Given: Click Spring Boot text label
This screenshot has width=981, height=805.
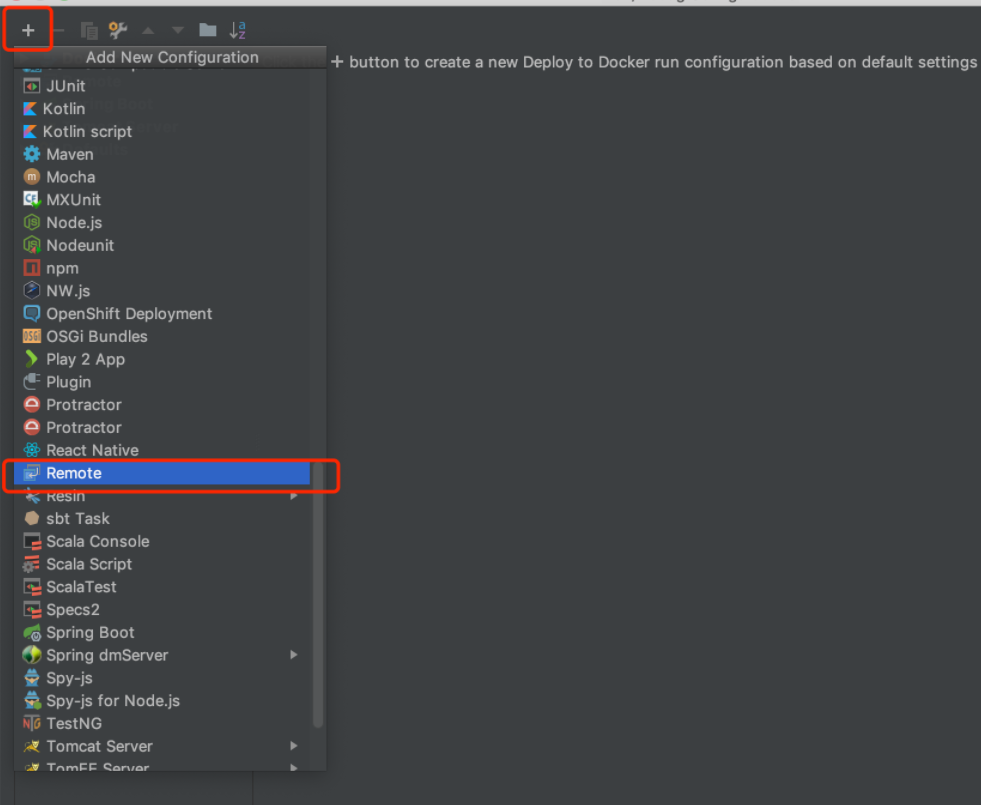Looking at the screenshot, I should (90, 632).
